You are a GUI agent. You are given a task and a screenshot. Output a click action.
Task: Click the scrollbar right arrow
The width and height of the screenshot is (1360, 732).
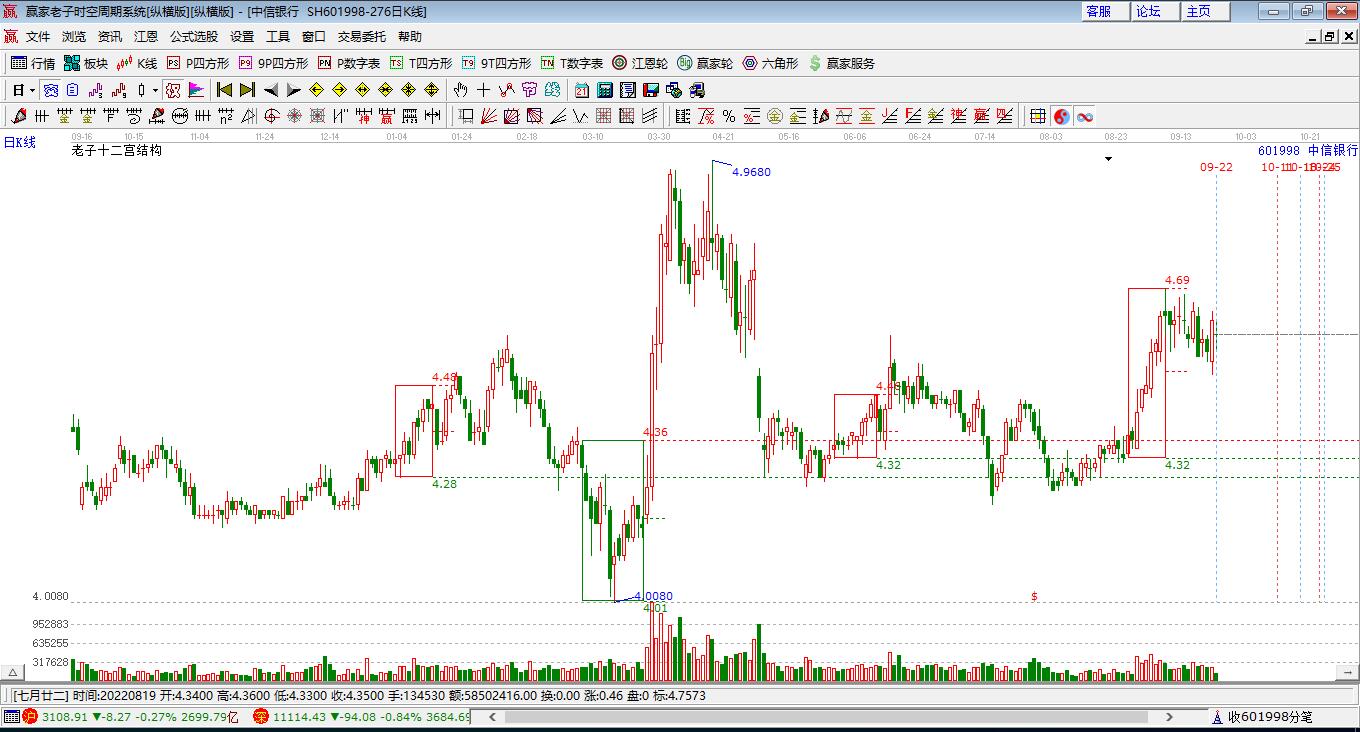(1170, 717)
